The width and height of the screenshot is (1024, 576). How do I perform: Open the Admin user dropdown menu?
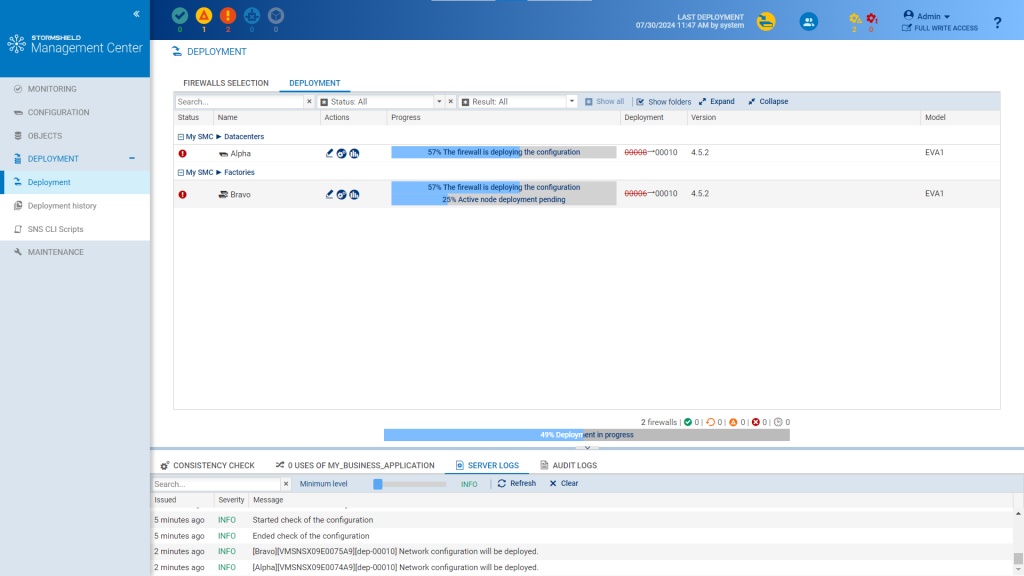coord(927,16)
